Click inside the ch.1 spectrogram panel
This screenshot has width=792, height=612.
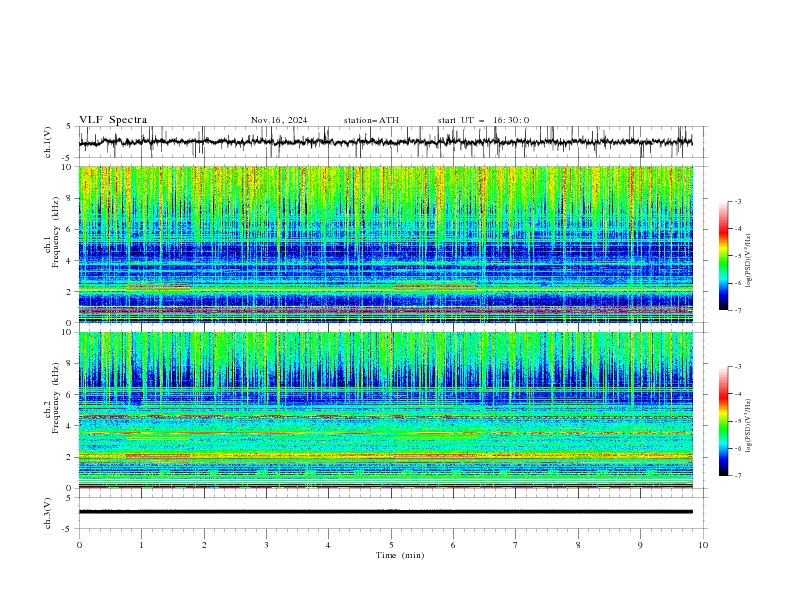tap(386, 244)
